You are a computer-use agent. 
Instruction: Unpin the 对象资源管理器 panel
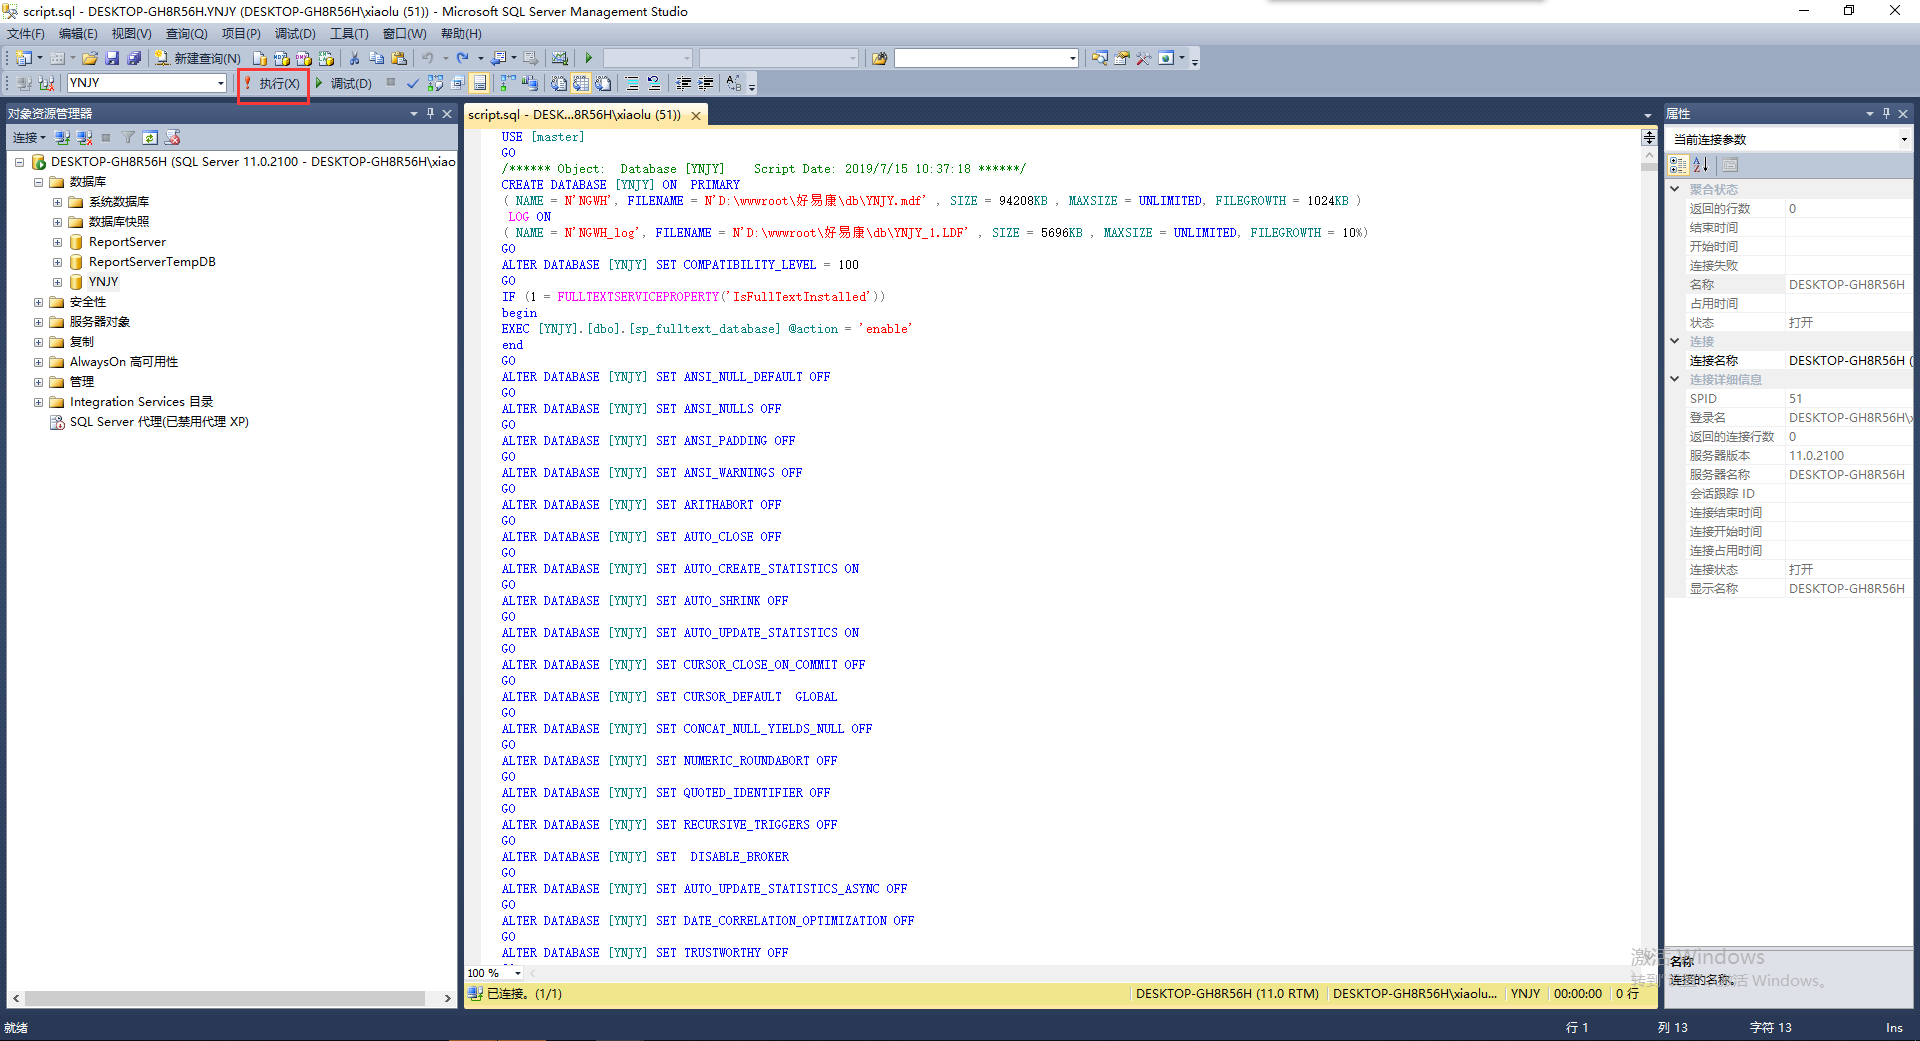coord(431,113)
